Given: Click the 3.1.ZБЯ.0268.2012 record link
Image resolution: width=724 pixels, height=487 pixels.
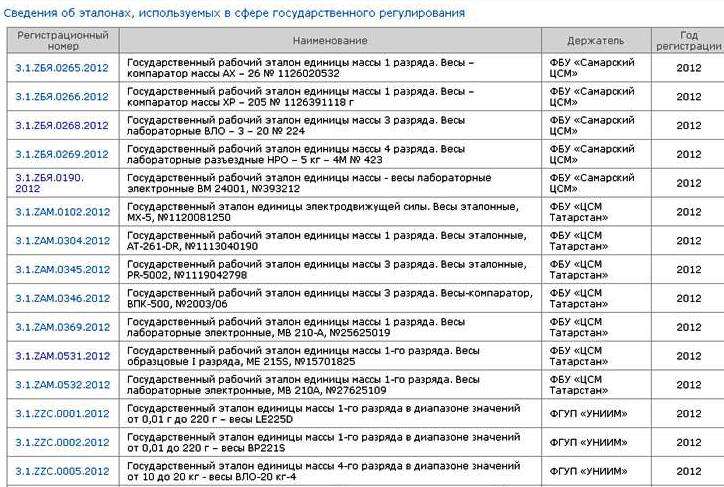Looking at the screenshot, I should [62, 126].
